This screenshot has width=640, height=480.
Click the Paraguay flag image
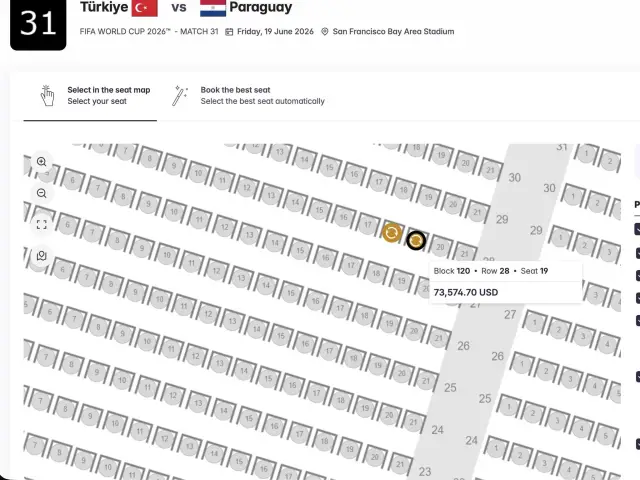click(213, 8)
